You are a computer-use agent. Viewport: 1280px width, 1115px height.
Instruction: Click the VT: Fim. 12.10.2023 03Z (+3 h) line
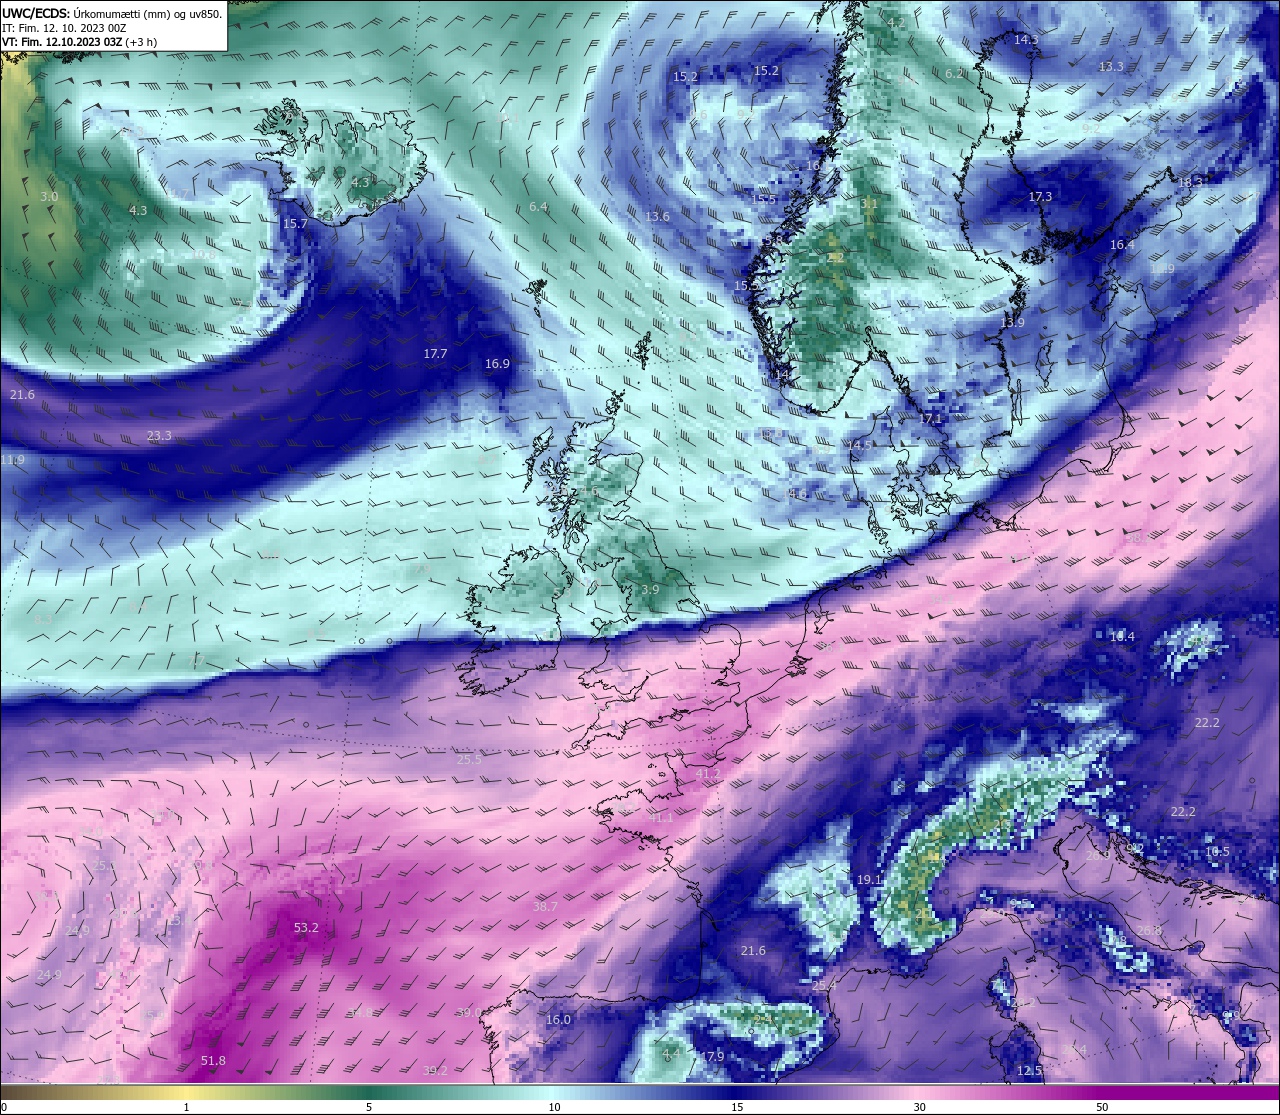coord(79,42)
